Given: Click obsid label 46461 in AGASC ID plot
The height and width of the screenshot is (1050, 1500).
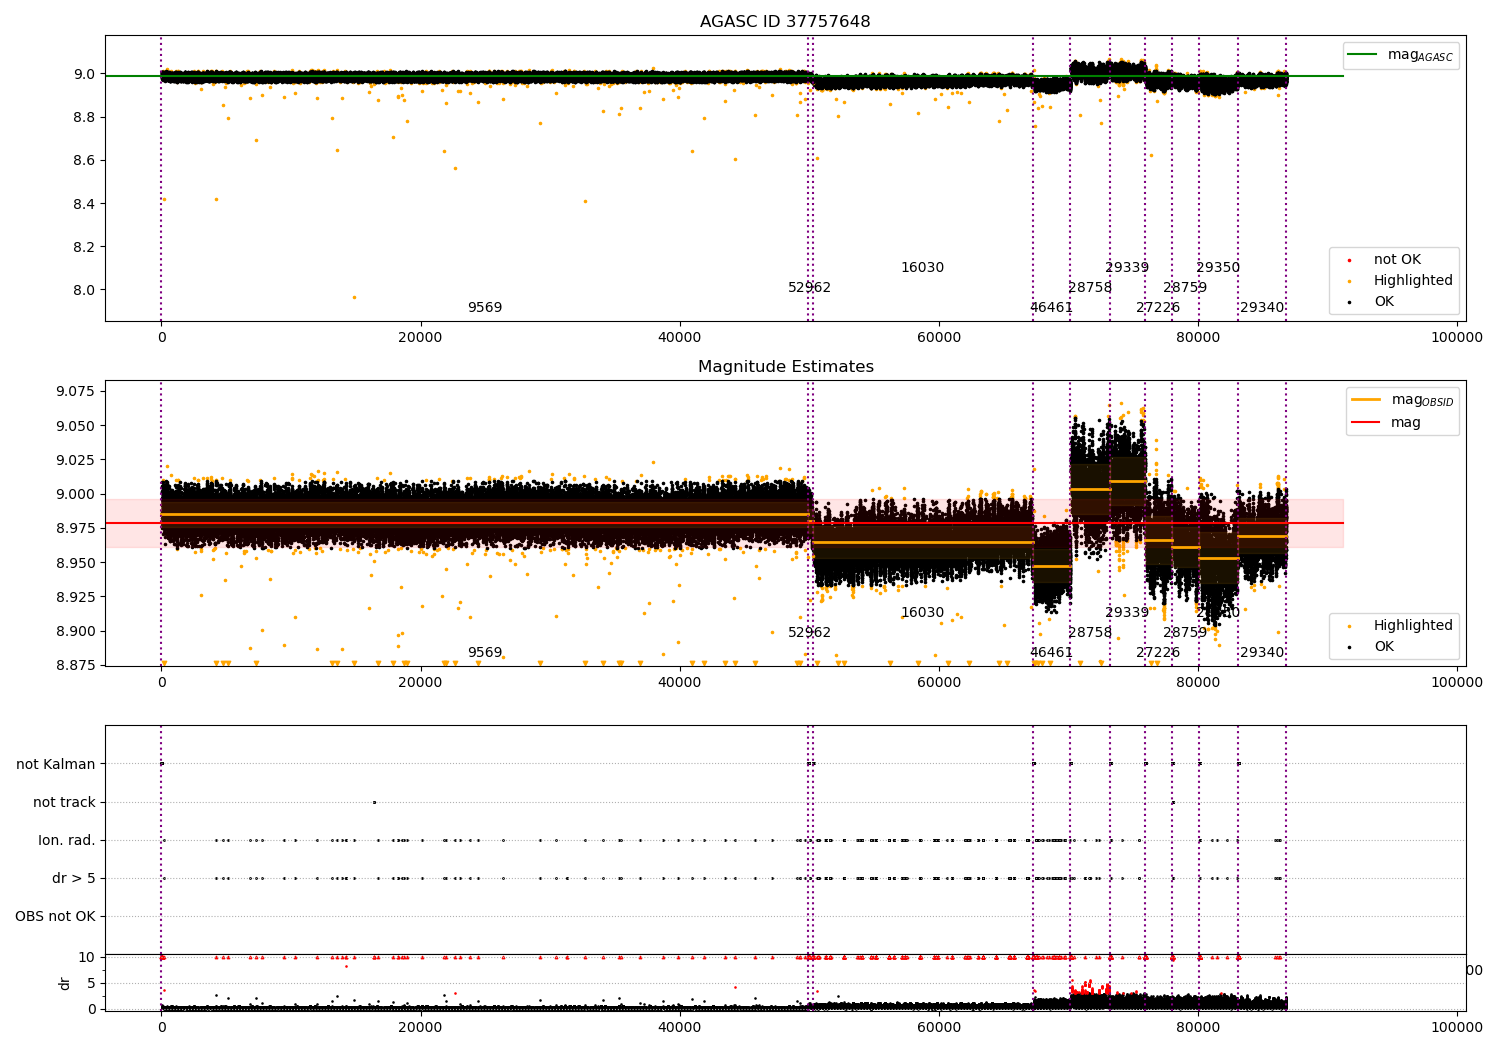Looking at the screenshot, I should point(1051,308).
